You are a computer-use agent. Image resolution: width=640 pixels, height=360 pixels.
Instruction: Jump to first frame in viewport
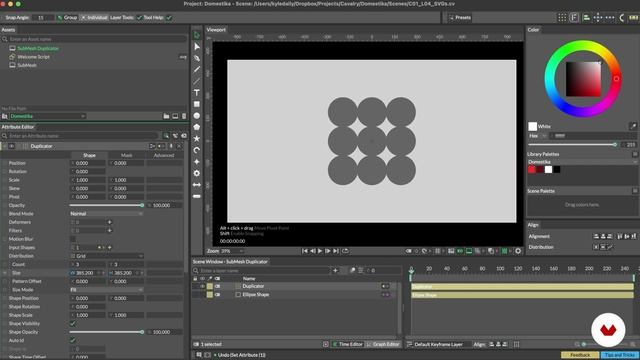point(304,251)
